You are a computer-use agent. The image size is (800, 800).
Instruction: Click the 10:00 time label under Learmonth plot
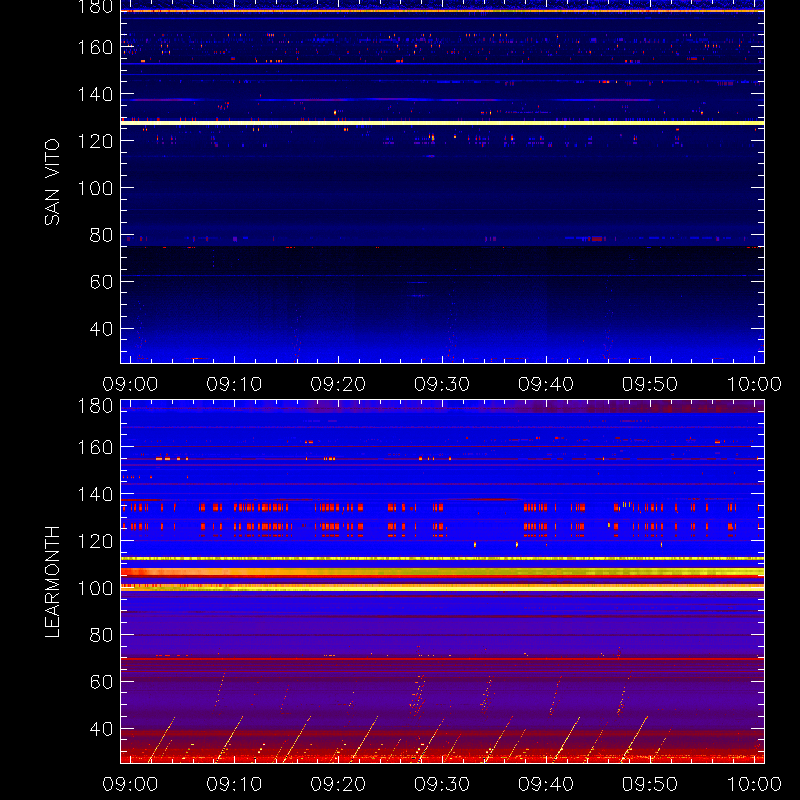pos(754,784)
